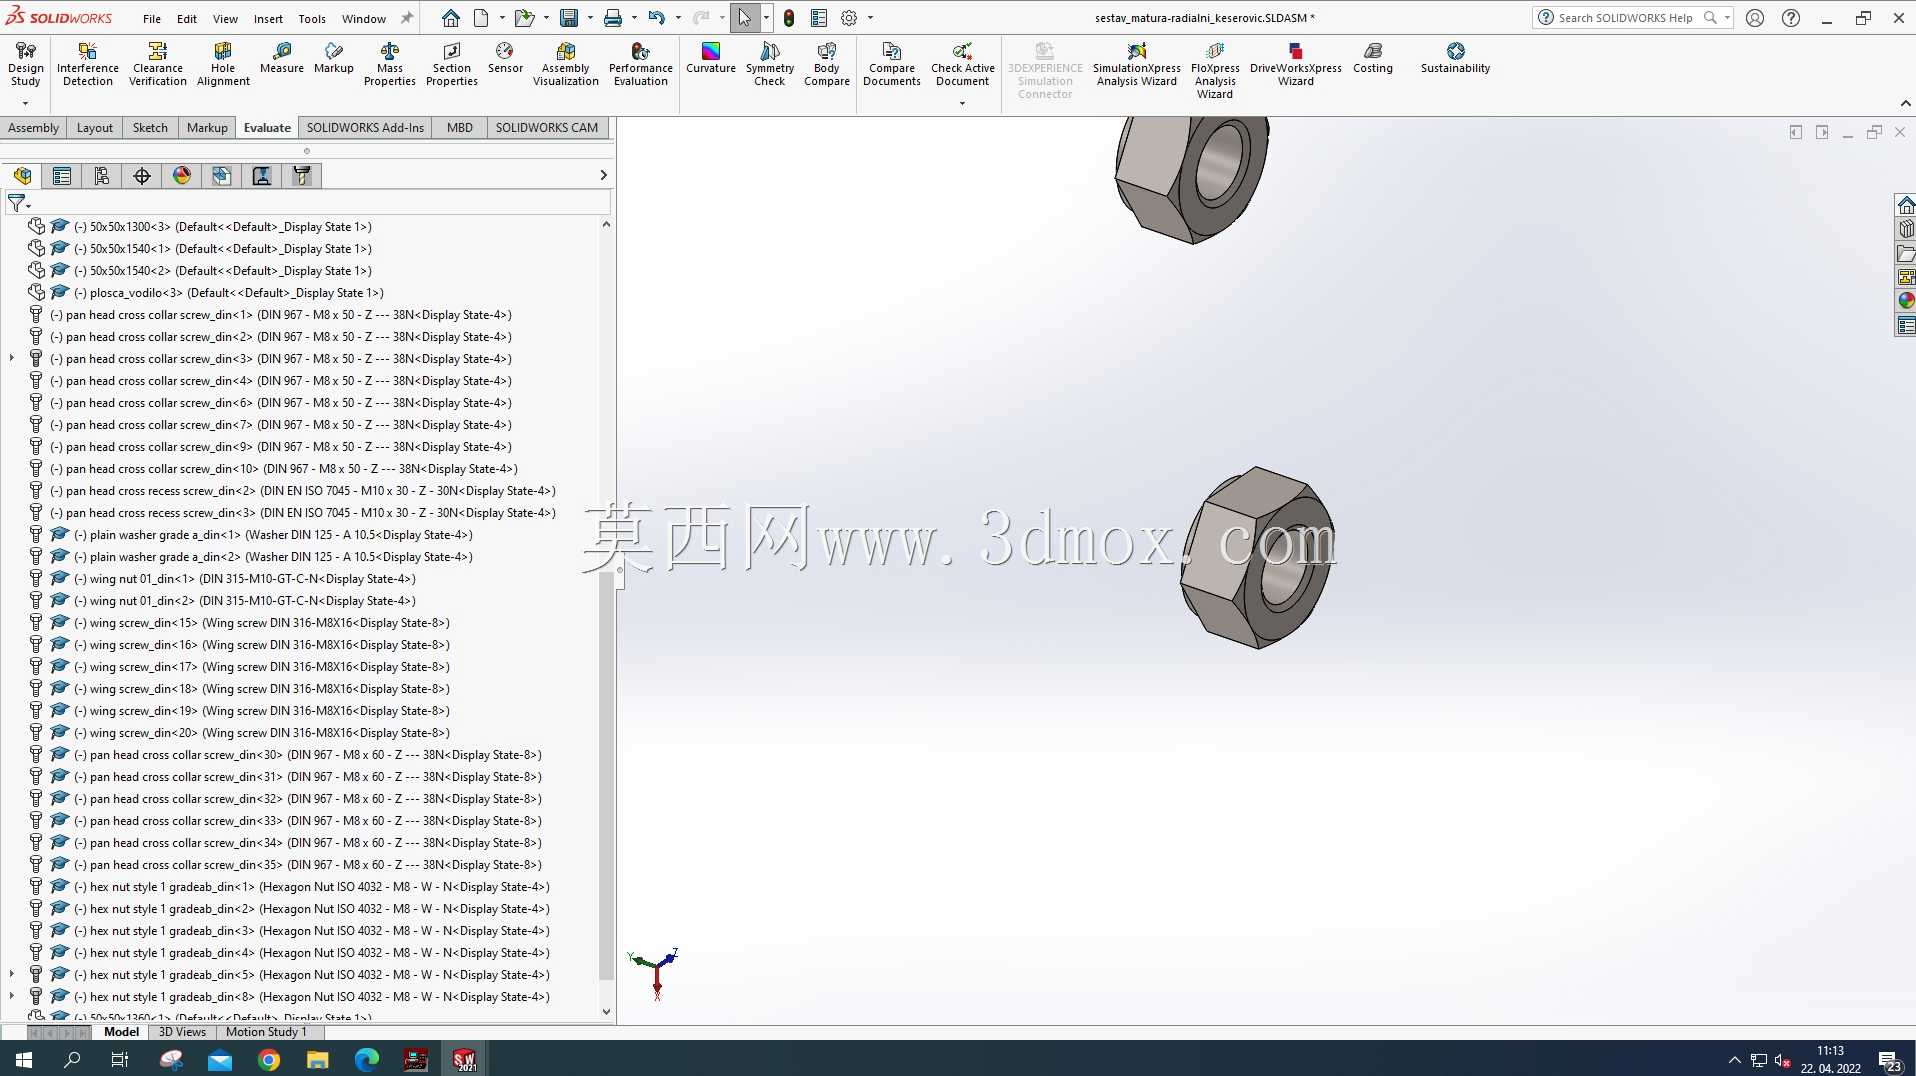Select the MBD tab

460,127
